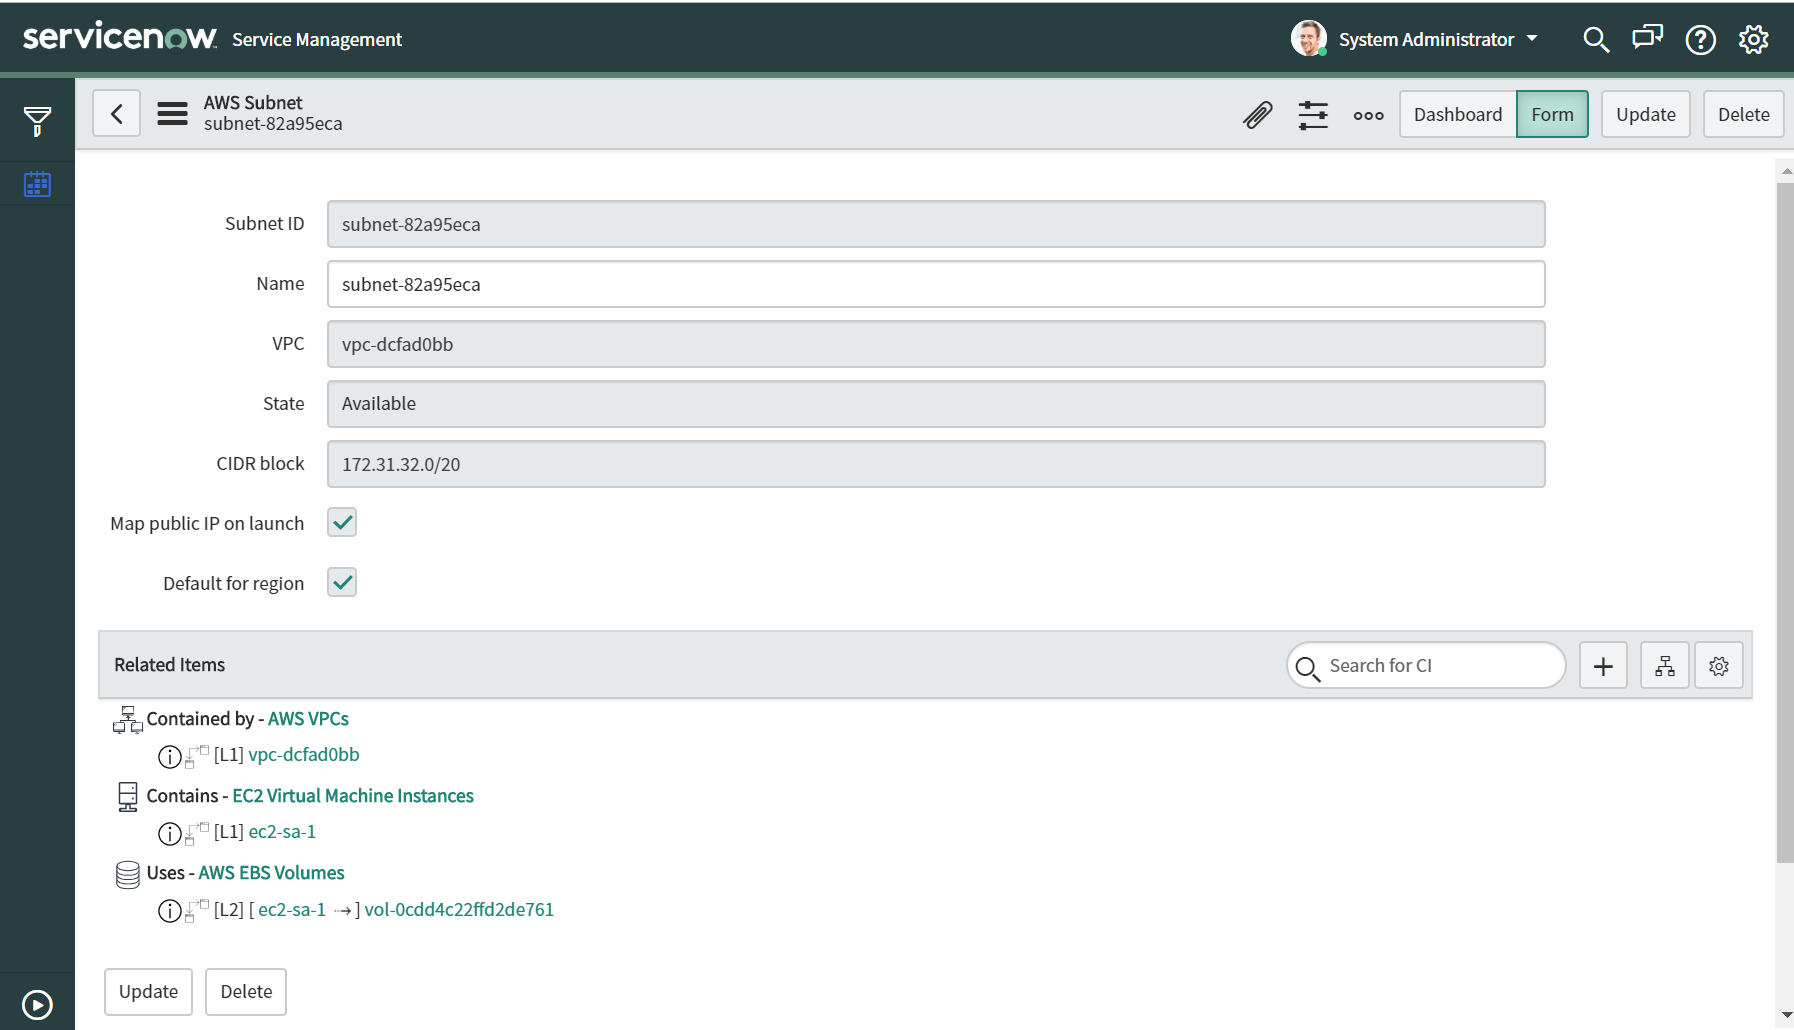The height and width of the screenshot is (1030, 1794).
Task: Toggle Map public IP on launch checkbox
Action: [x=342, y=522]
